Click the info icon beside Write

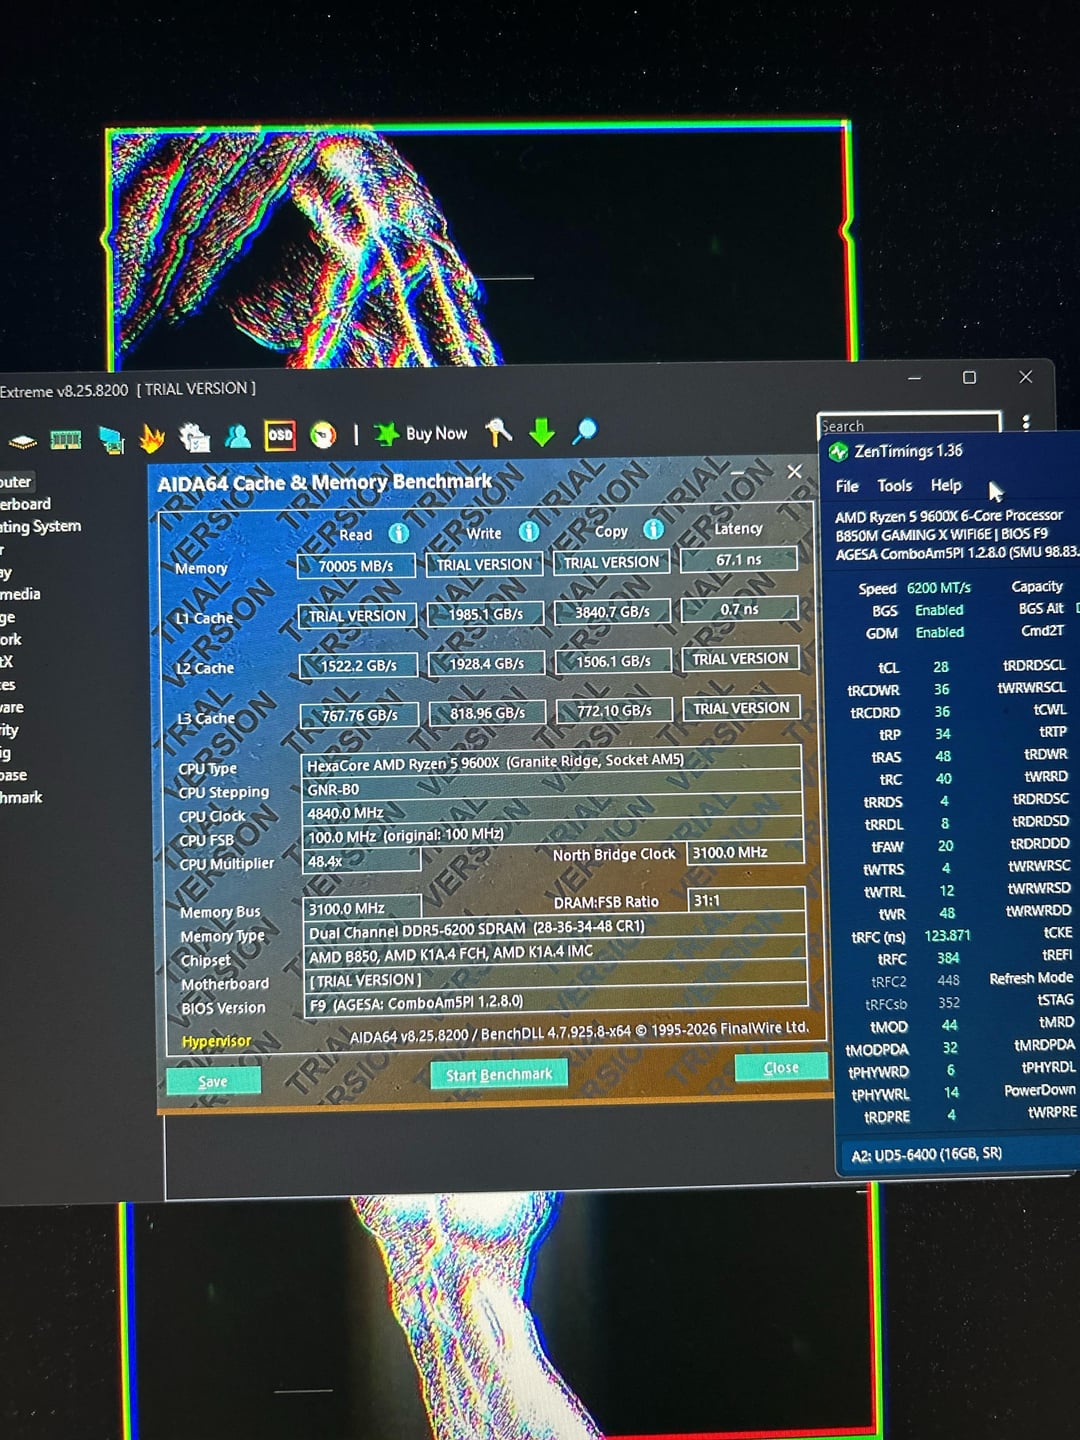(x=528, y=531)
